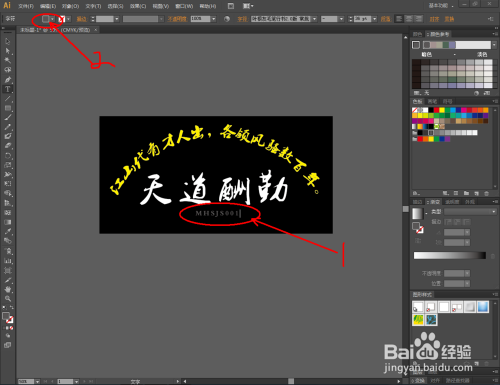The image size is (500, 385).
Task: Select the Pencil tool
Action: click(8, 127)
